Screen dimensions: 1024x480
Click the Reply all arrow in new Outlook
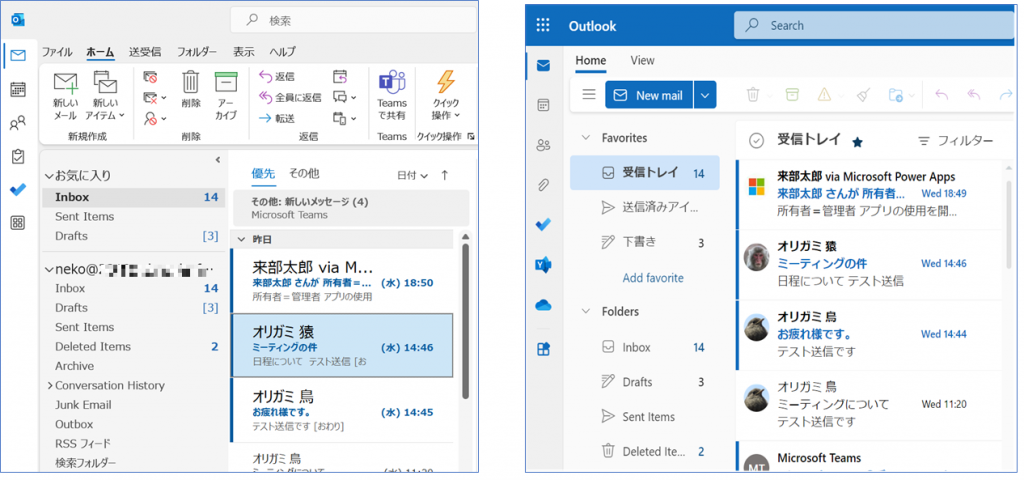pyautogui.click(x=974, y=95)
